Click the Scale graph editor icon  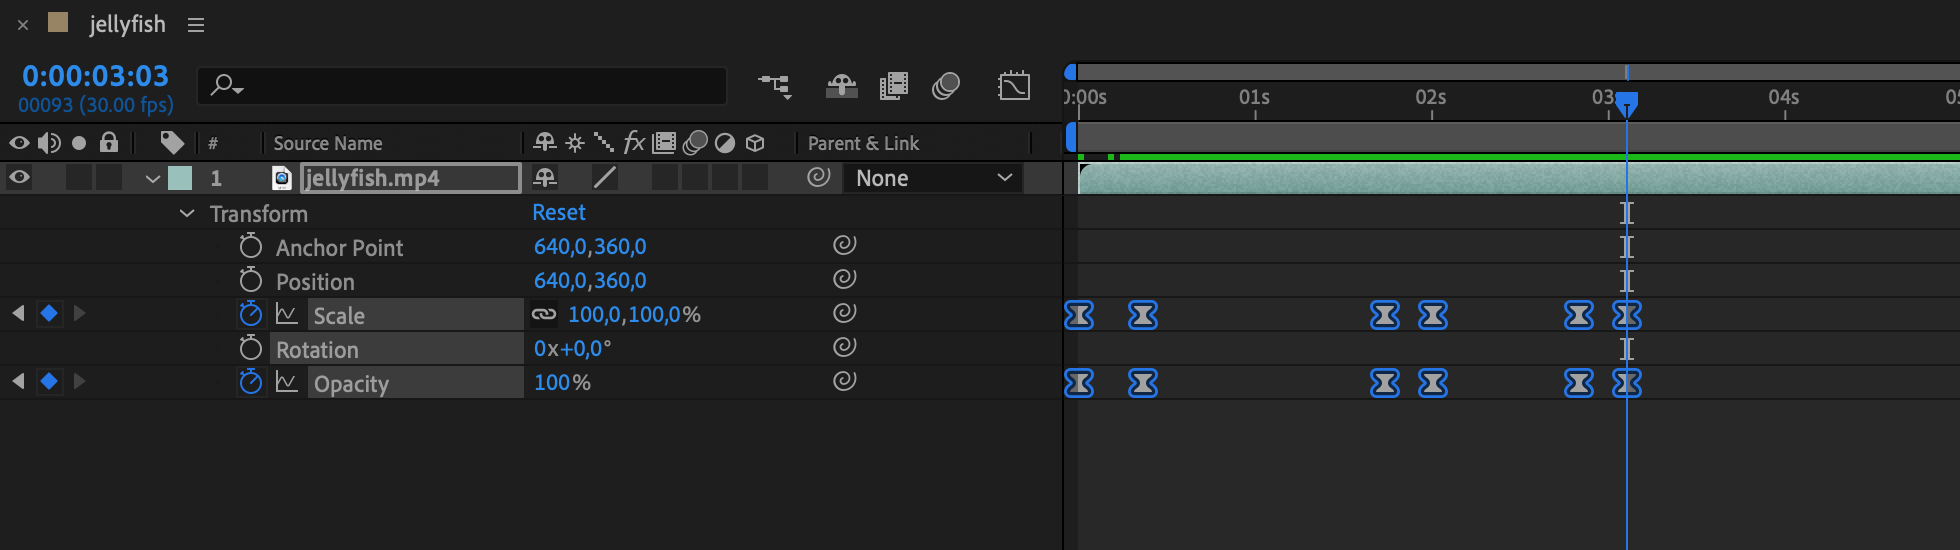[287, 315]
